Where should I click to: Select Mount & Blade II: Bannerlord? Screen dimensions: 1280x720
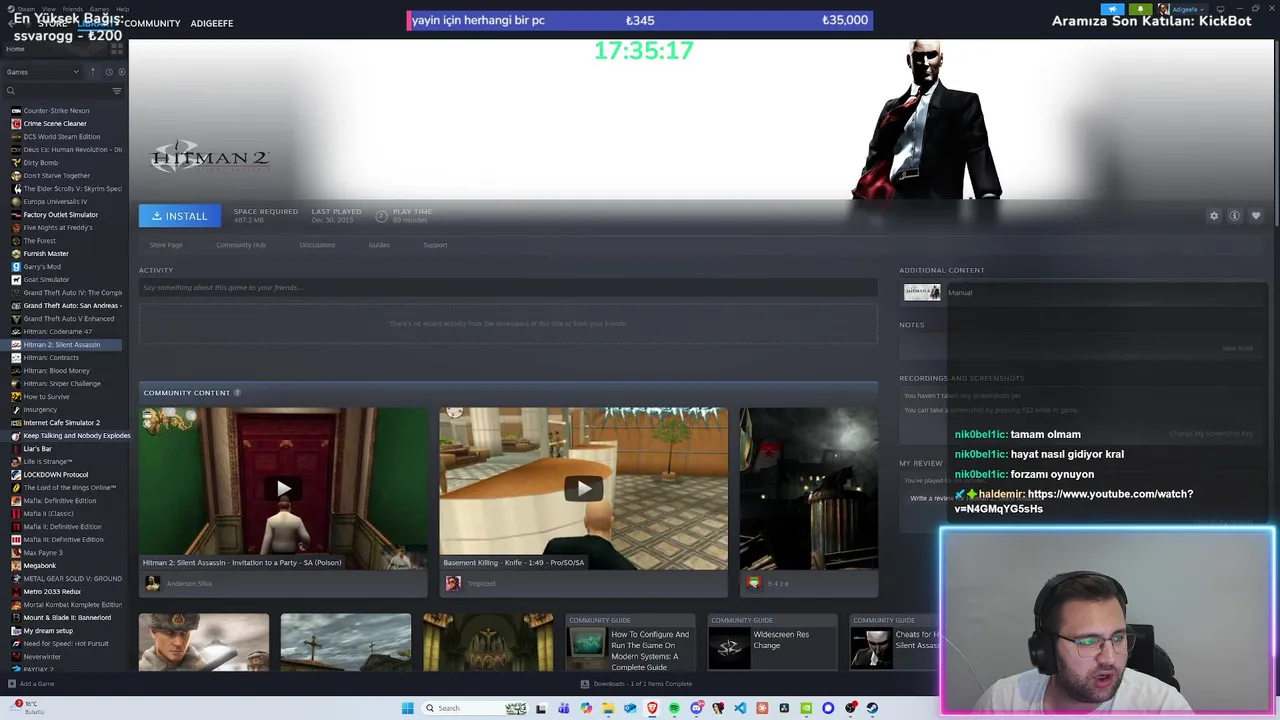pyautogui.click(x=66, y=618)
